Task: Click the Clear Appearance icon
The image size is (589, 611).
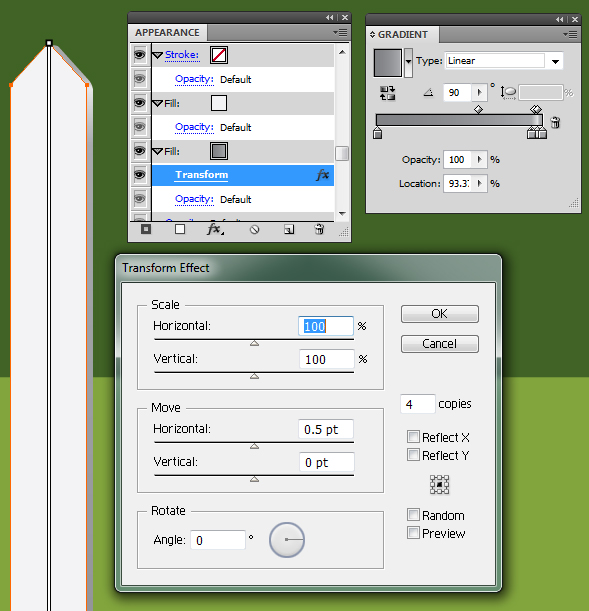Action: [254, 230]
